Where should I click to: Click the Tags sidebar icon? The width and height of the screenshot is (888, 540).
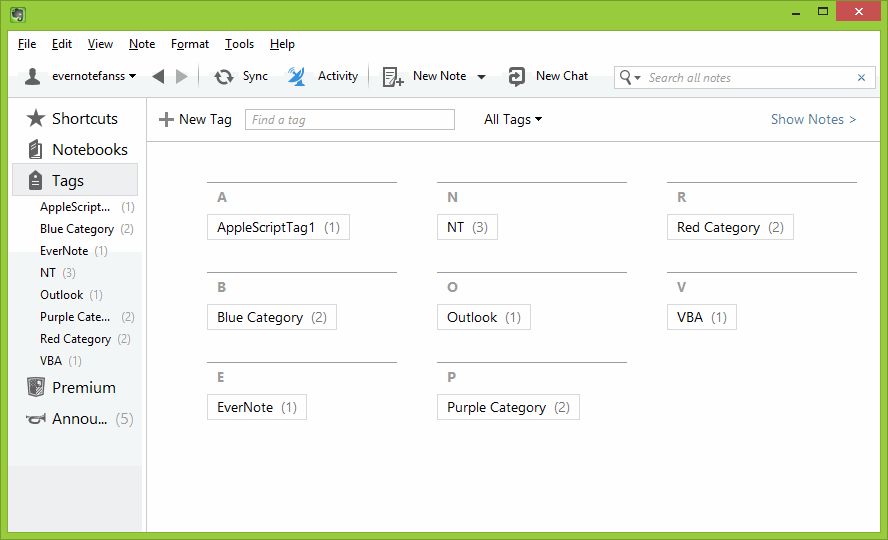[35, 180]
